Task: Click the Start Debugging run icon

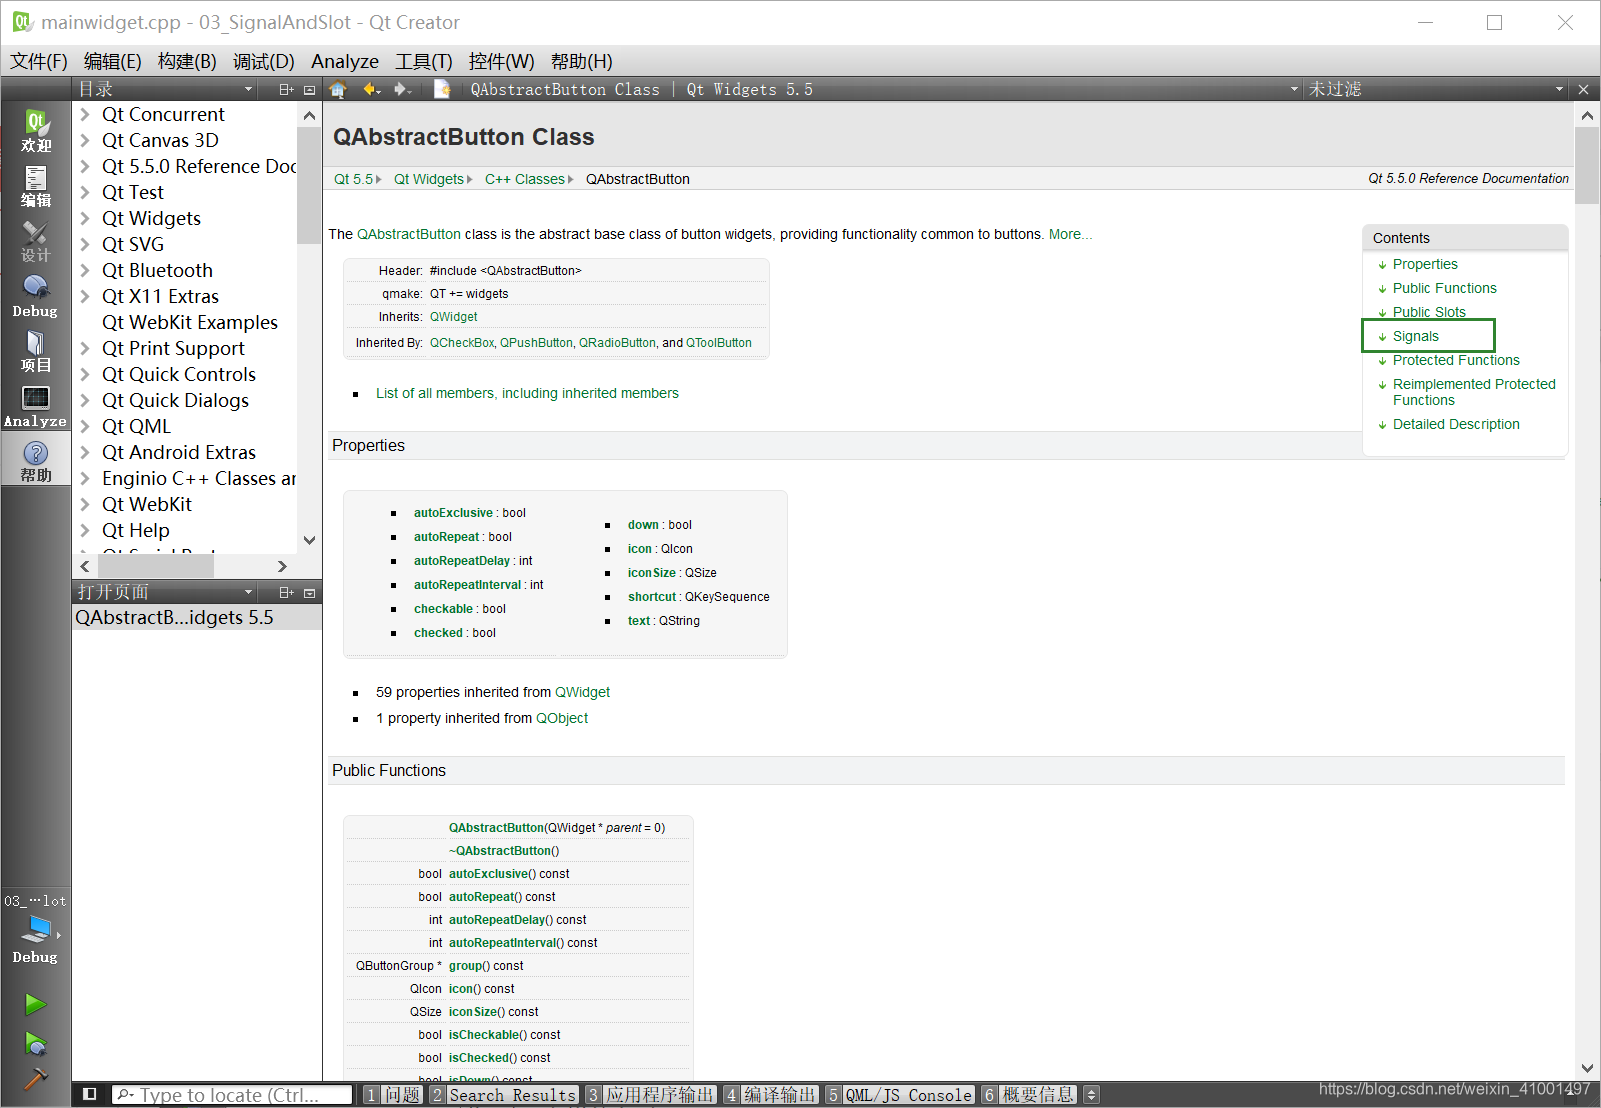Action: tap(36, 1044)
